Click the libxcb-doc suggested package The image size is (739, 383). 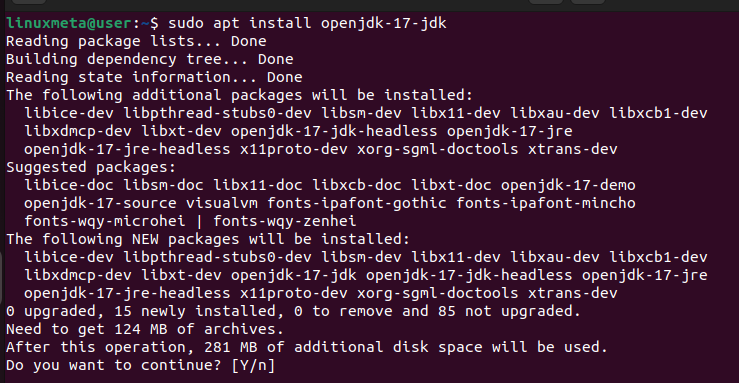(357, 185)
